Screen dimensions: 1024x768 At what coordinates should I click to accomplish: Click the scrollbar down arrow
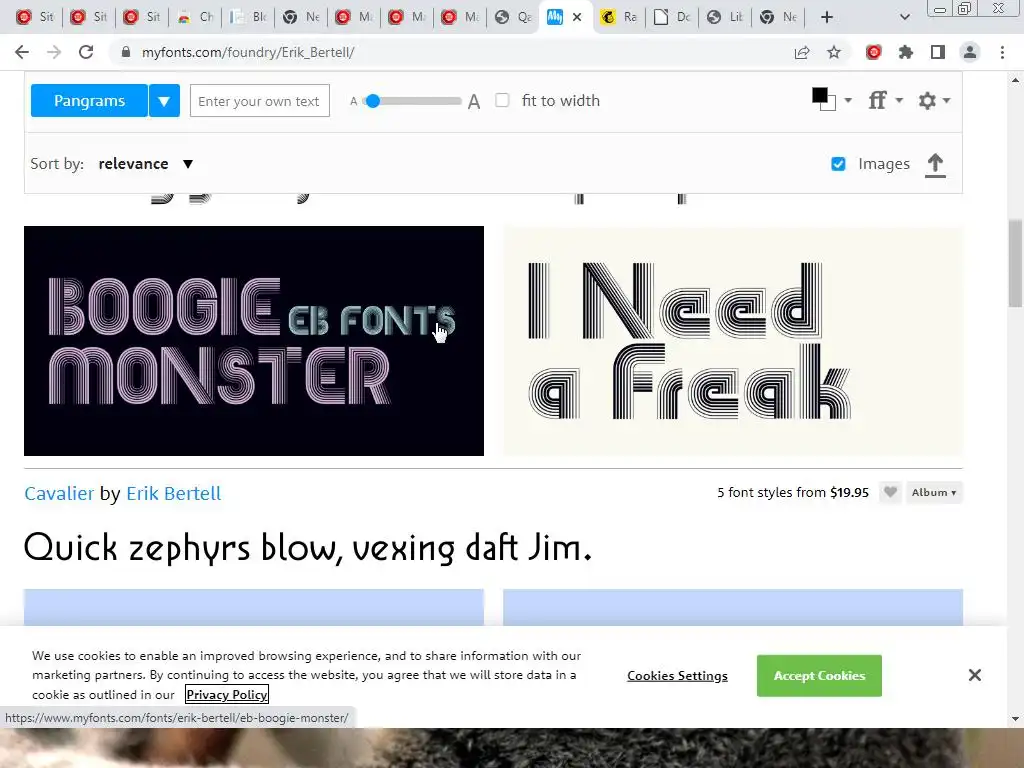1015,719
